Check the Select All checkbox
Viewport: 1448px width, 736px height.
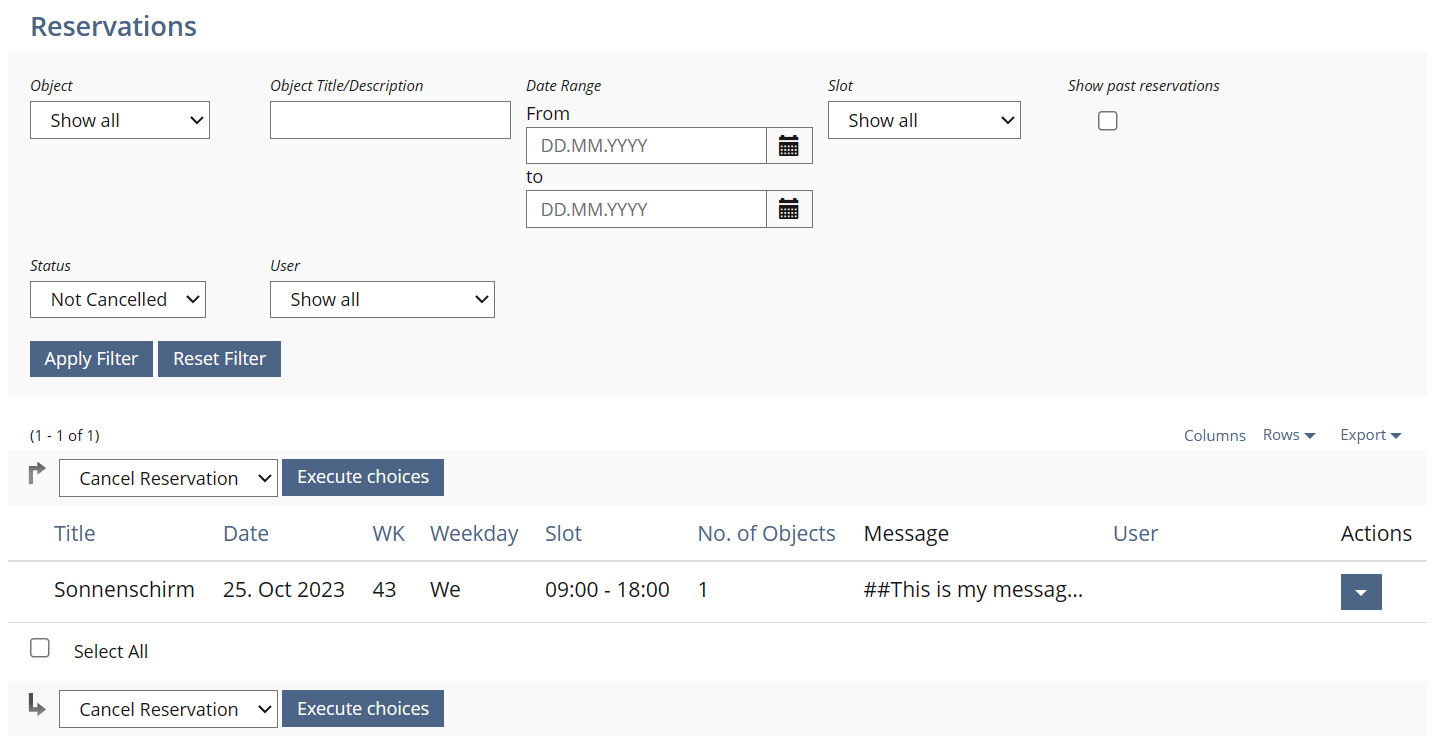[x=40, y=648]
